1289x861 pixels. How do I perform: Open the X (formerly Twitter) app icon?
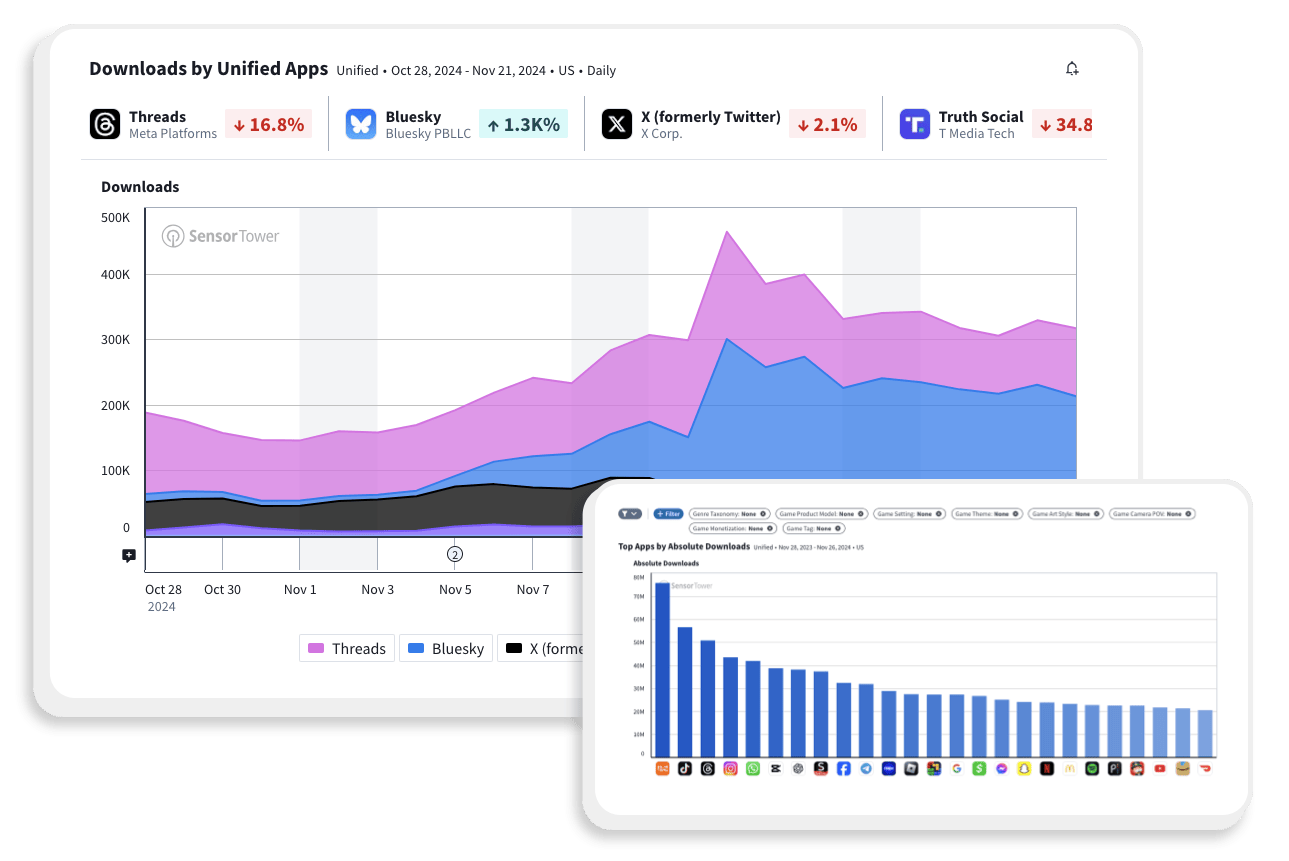click(617, 124)
